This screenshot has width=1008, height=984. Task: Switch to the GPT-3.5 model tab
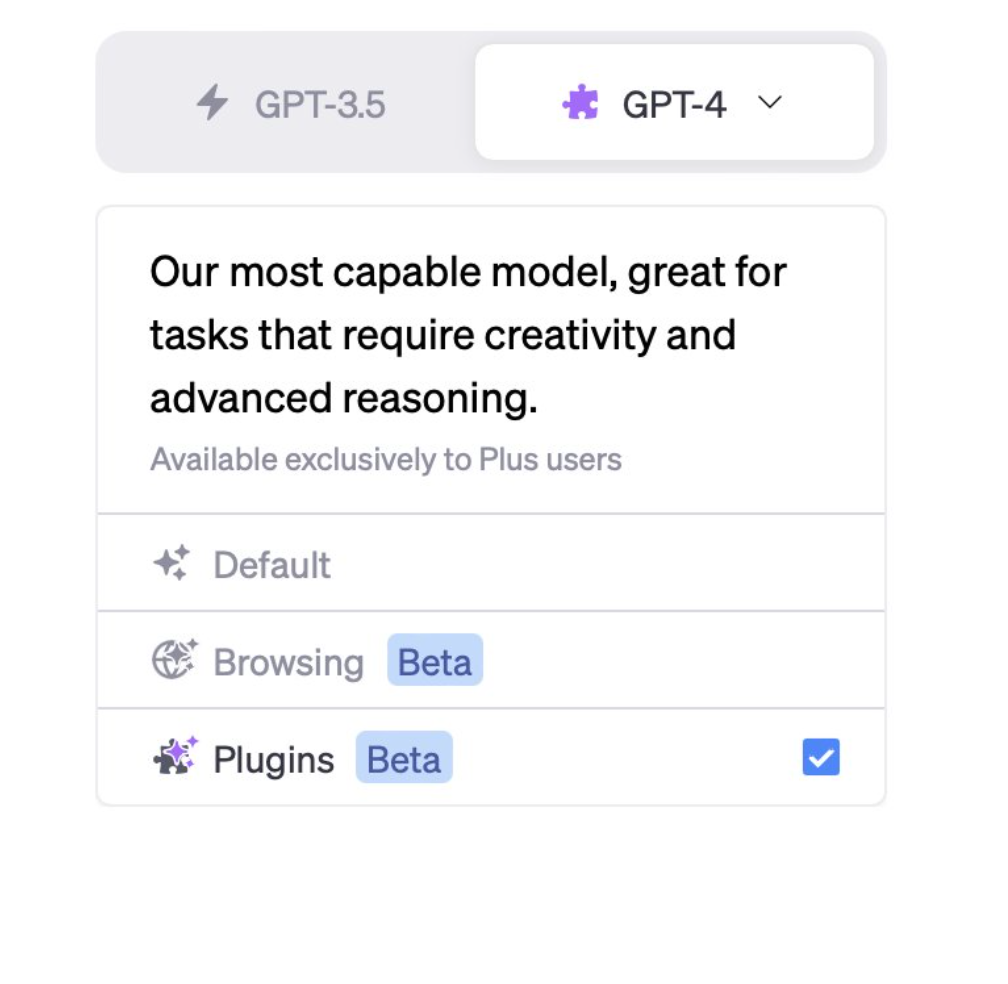(319, 104)
